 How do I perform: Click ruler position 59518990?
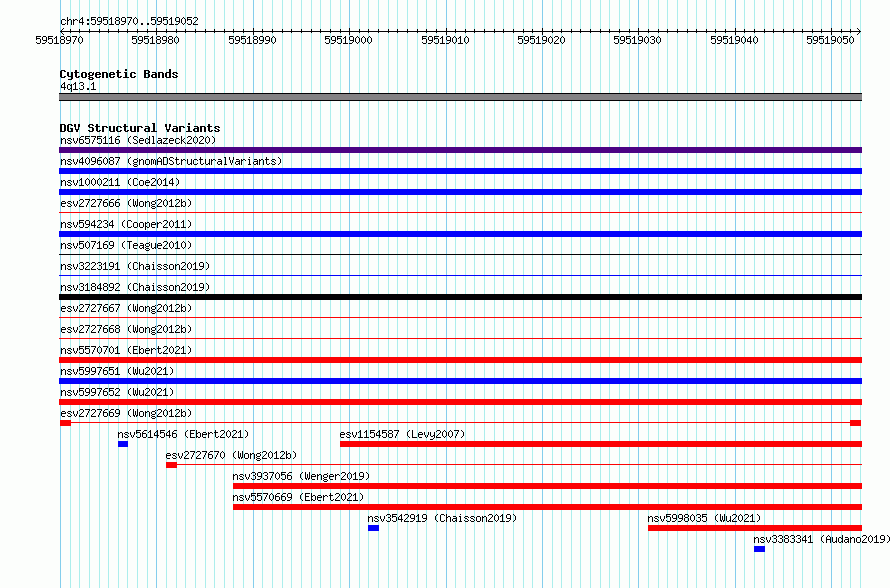(x=253, y=40)
